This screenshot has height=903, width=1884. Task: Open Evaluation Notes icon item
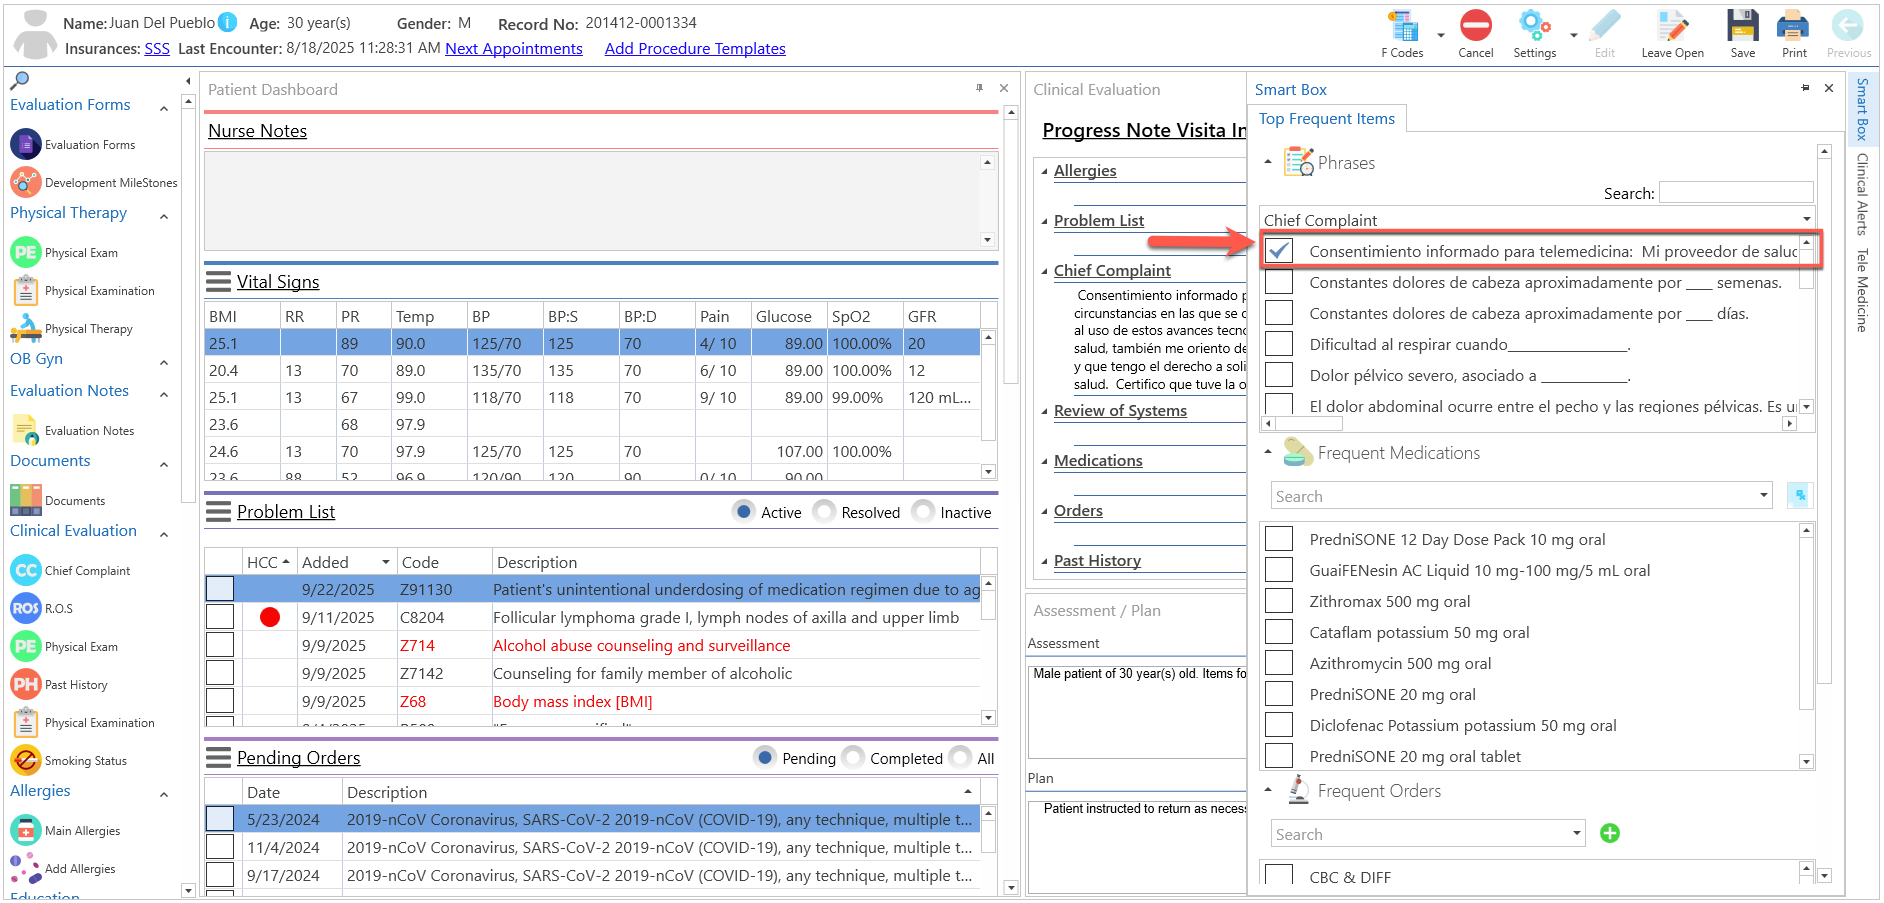[26, 430]
